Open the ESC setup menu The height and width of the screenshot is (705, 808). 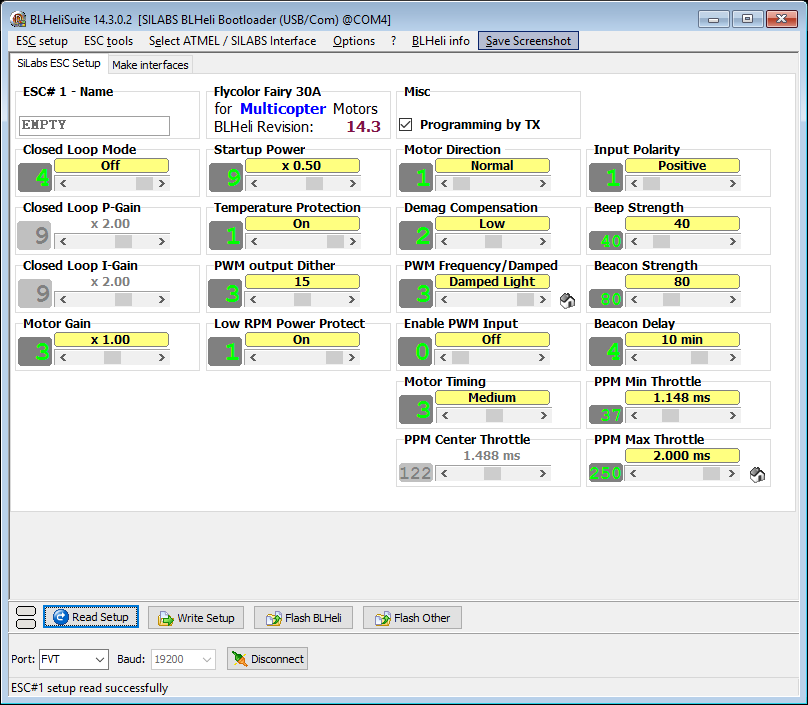[42, 41]
